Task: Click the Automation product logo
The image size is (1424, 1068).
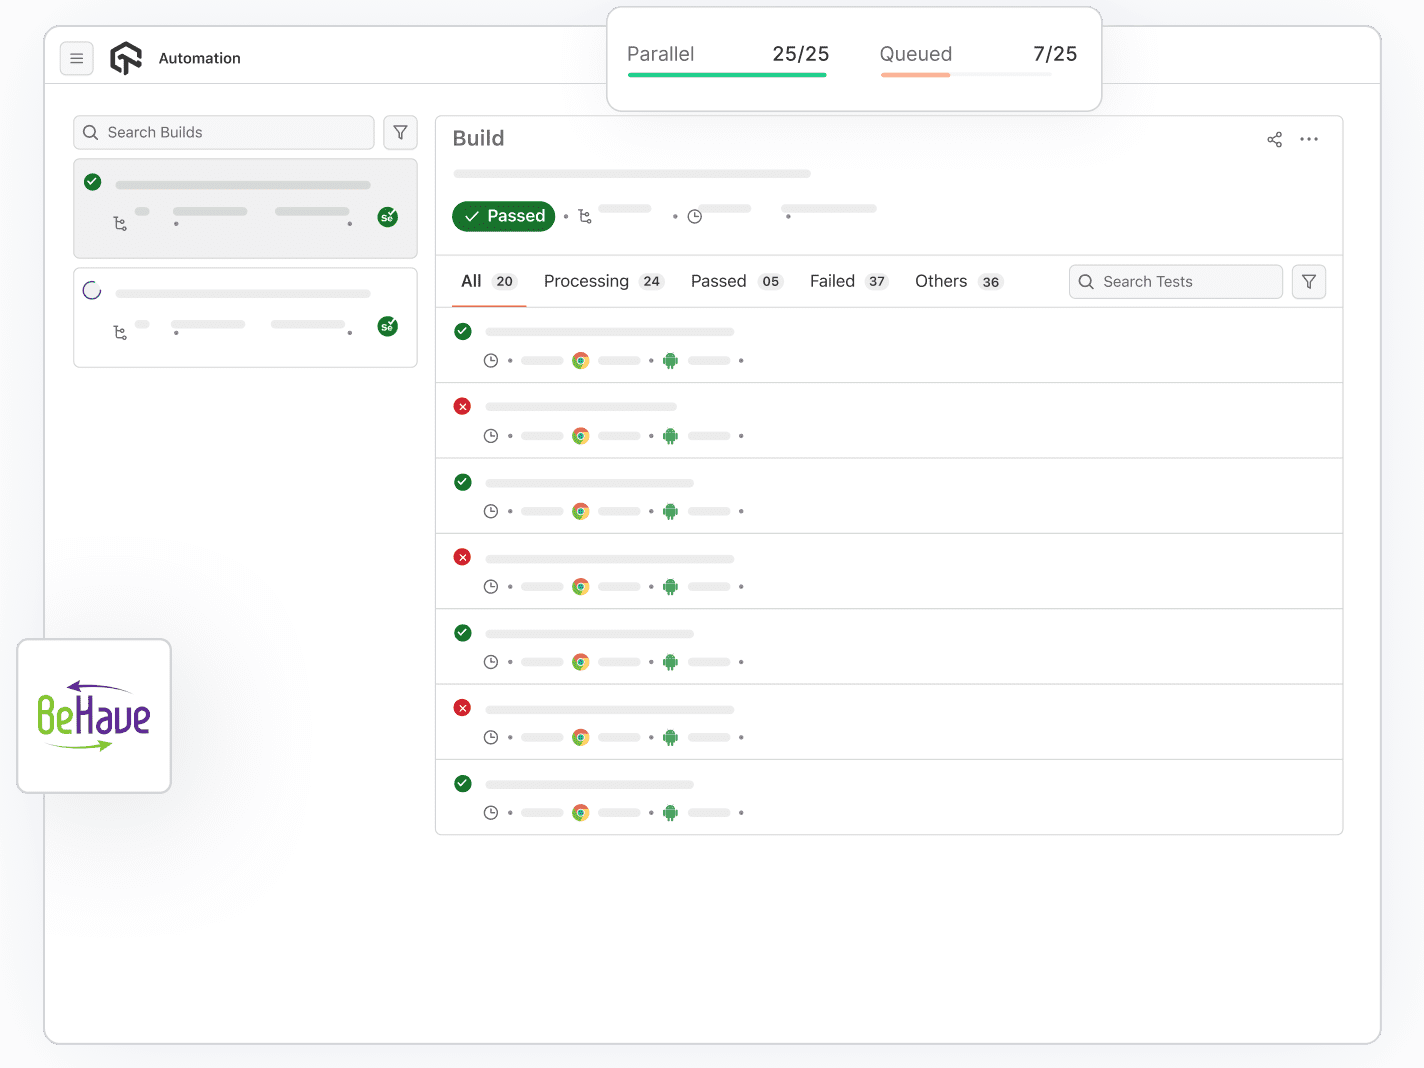Action: click(x=126, y=58)
